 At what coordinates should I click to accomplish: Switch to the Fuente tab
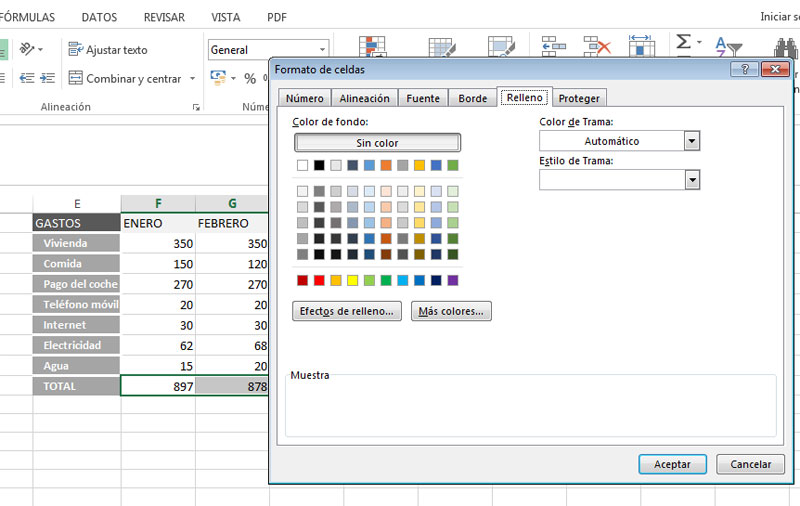point(423,98)
